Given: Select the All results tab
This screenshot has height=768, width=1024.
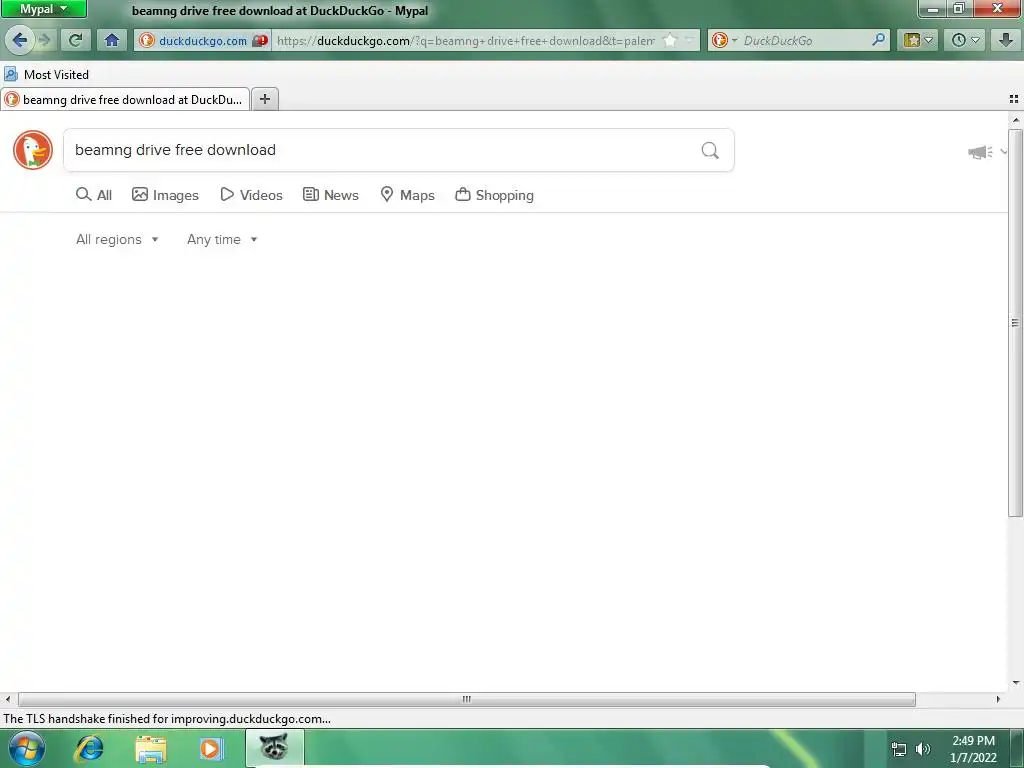Looking at the screenshot, I should (94, 195).
